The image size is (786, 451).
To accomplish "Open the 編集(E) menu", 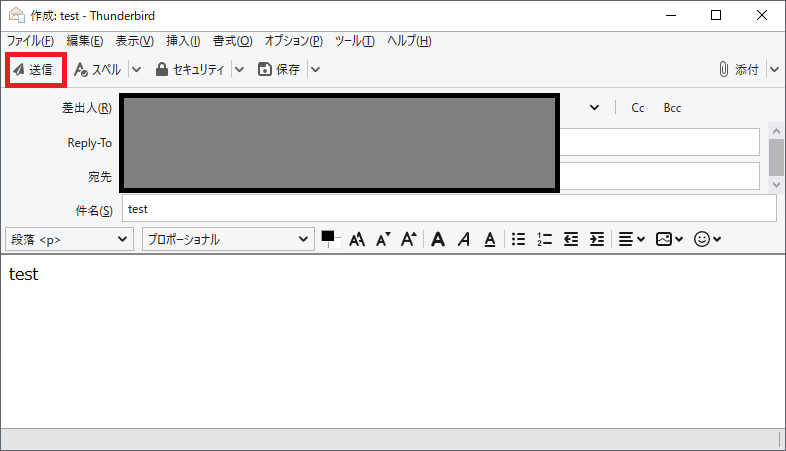I will pyautogui.click(x=85, y=41).
